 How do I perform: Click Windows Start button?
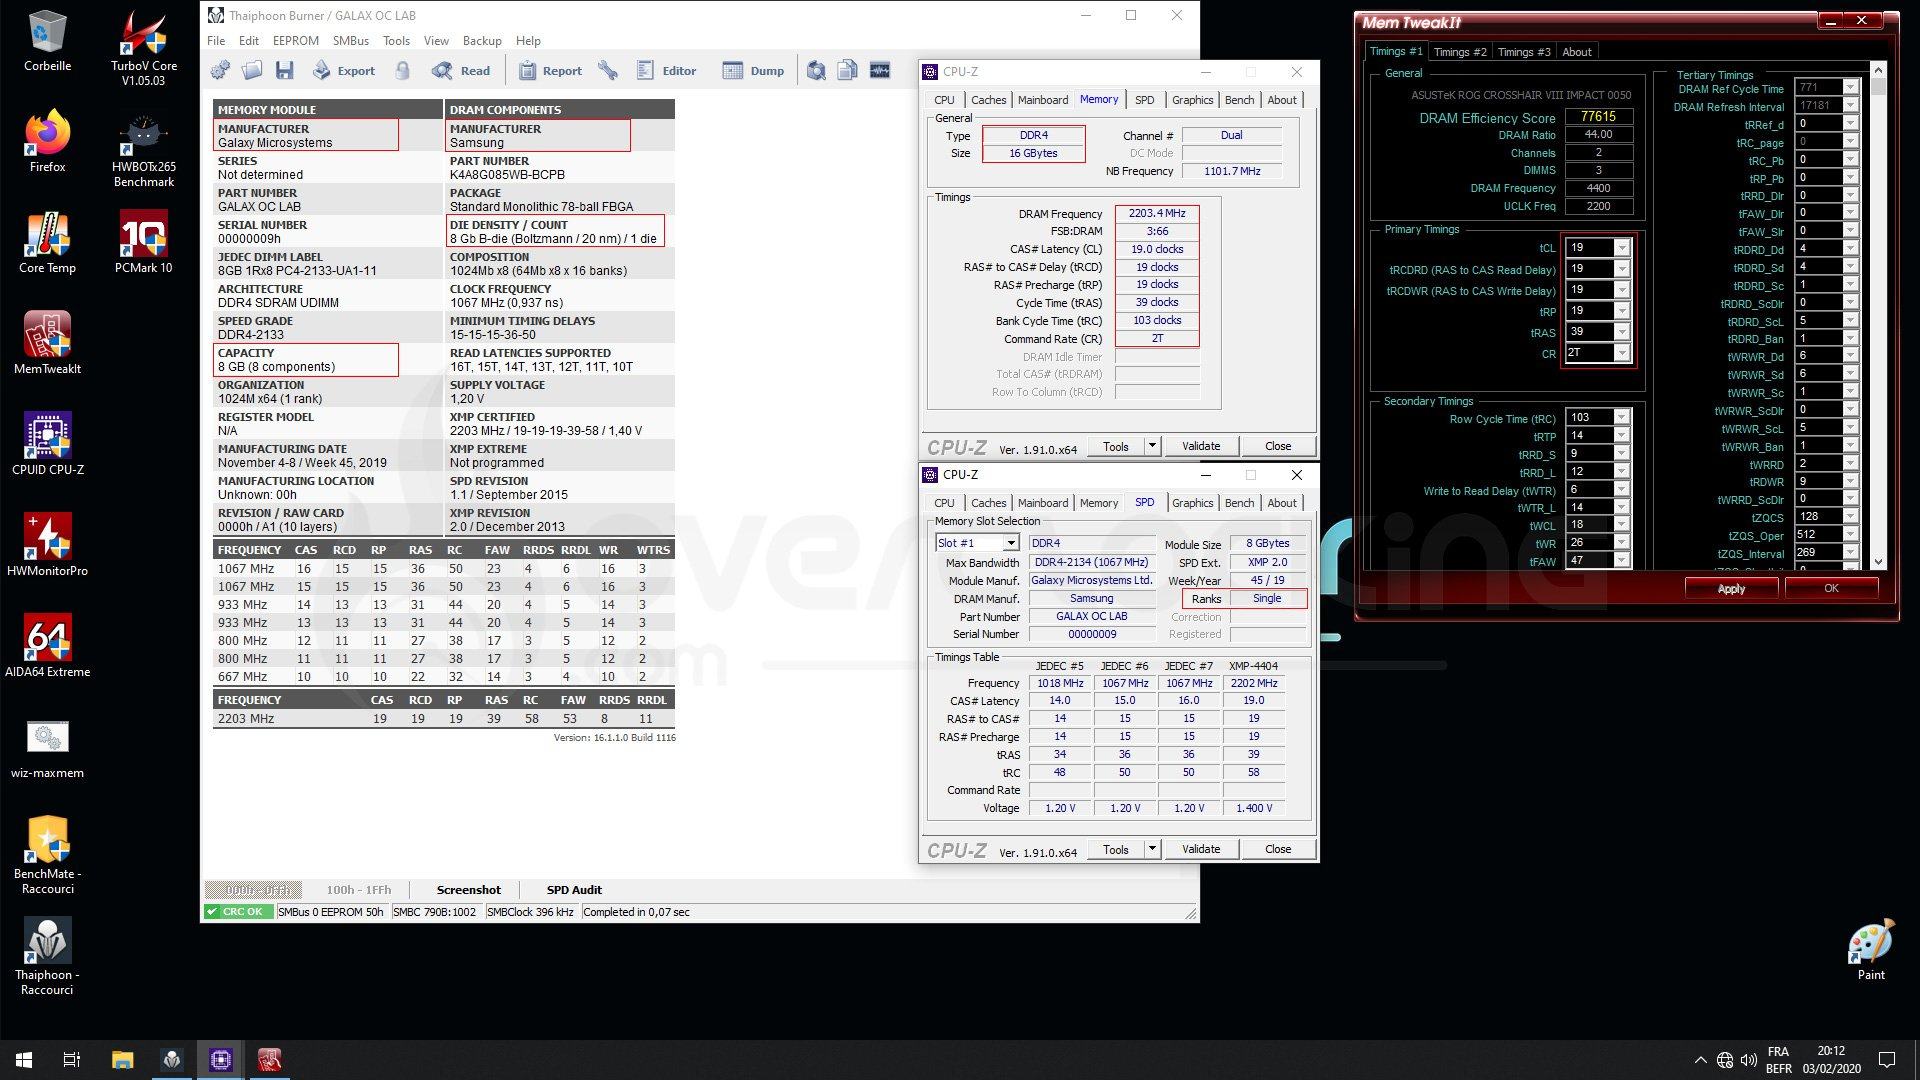tap(24, 1060)
